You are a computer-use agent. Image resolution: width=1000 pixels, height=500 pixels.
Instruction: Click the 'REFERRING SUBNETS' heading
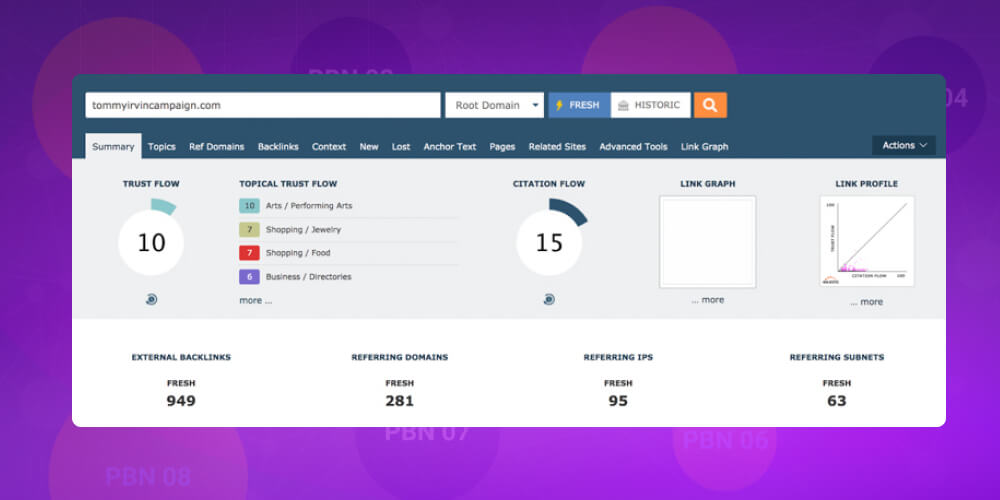[x=837, y=357]
